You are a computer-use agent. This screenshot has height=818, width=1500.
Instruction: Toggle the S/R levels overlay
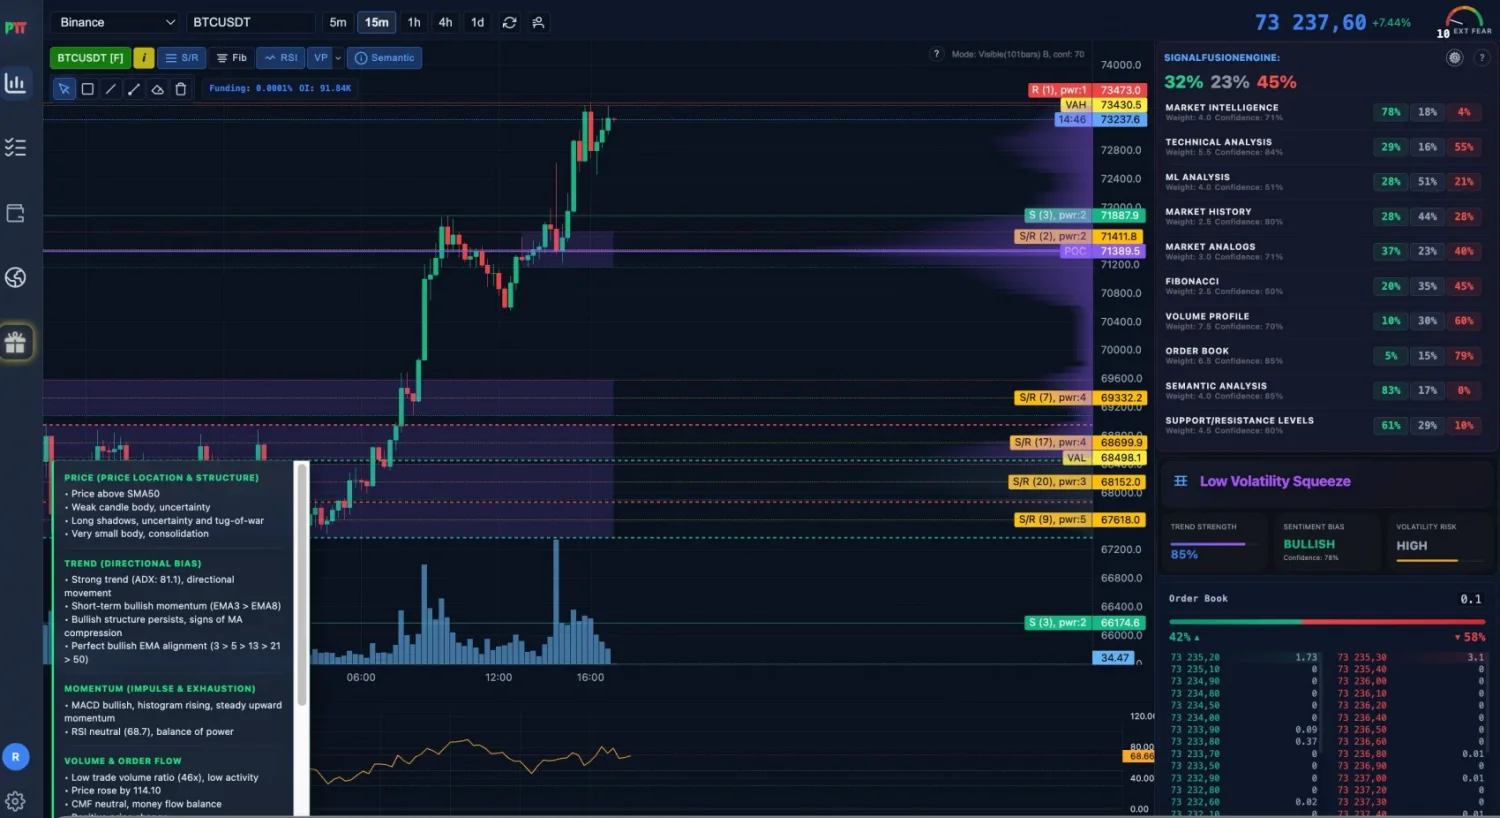[182, 58]
